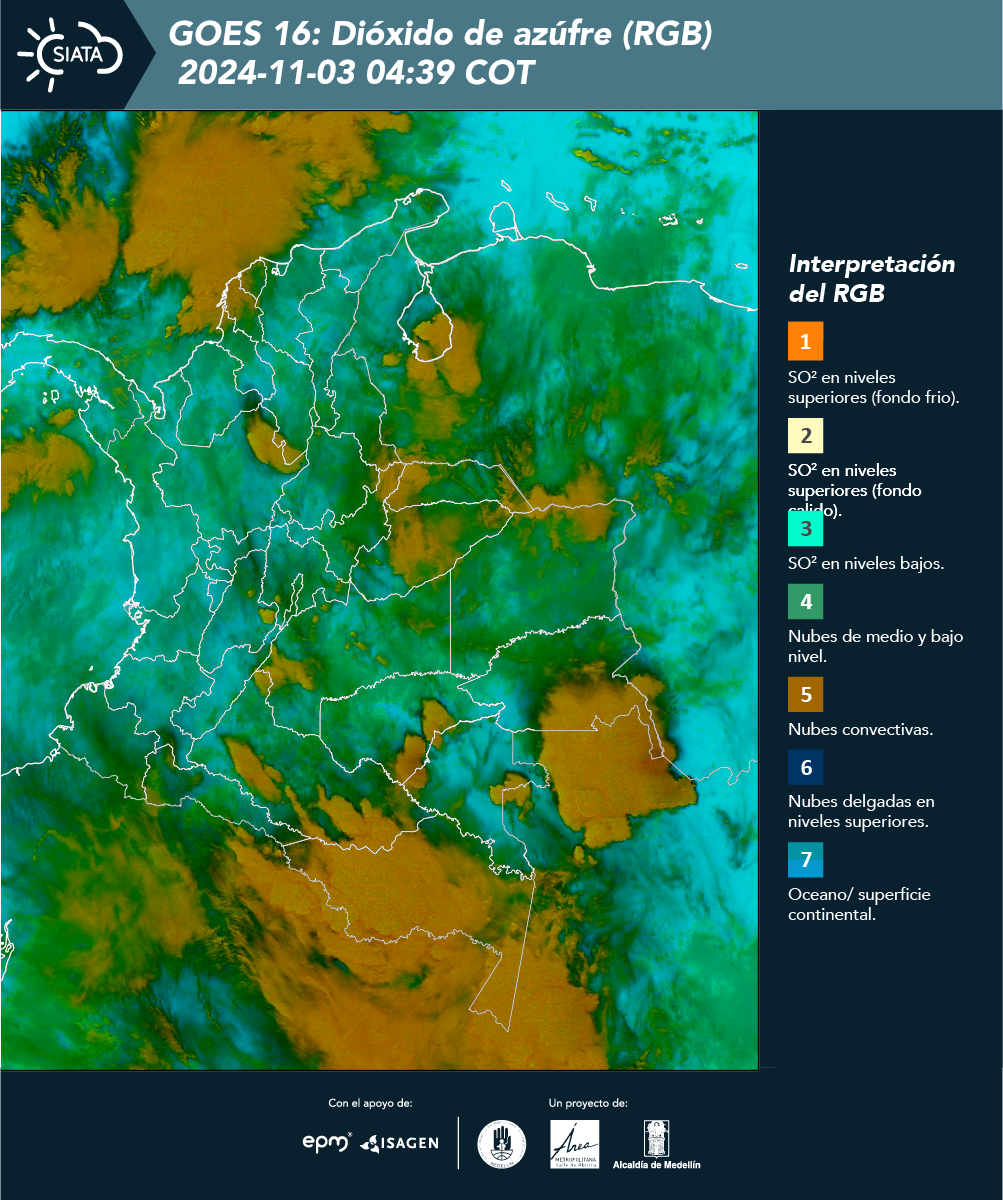
Task: Select orange legend swatch number 1
Action: point(805,341)
